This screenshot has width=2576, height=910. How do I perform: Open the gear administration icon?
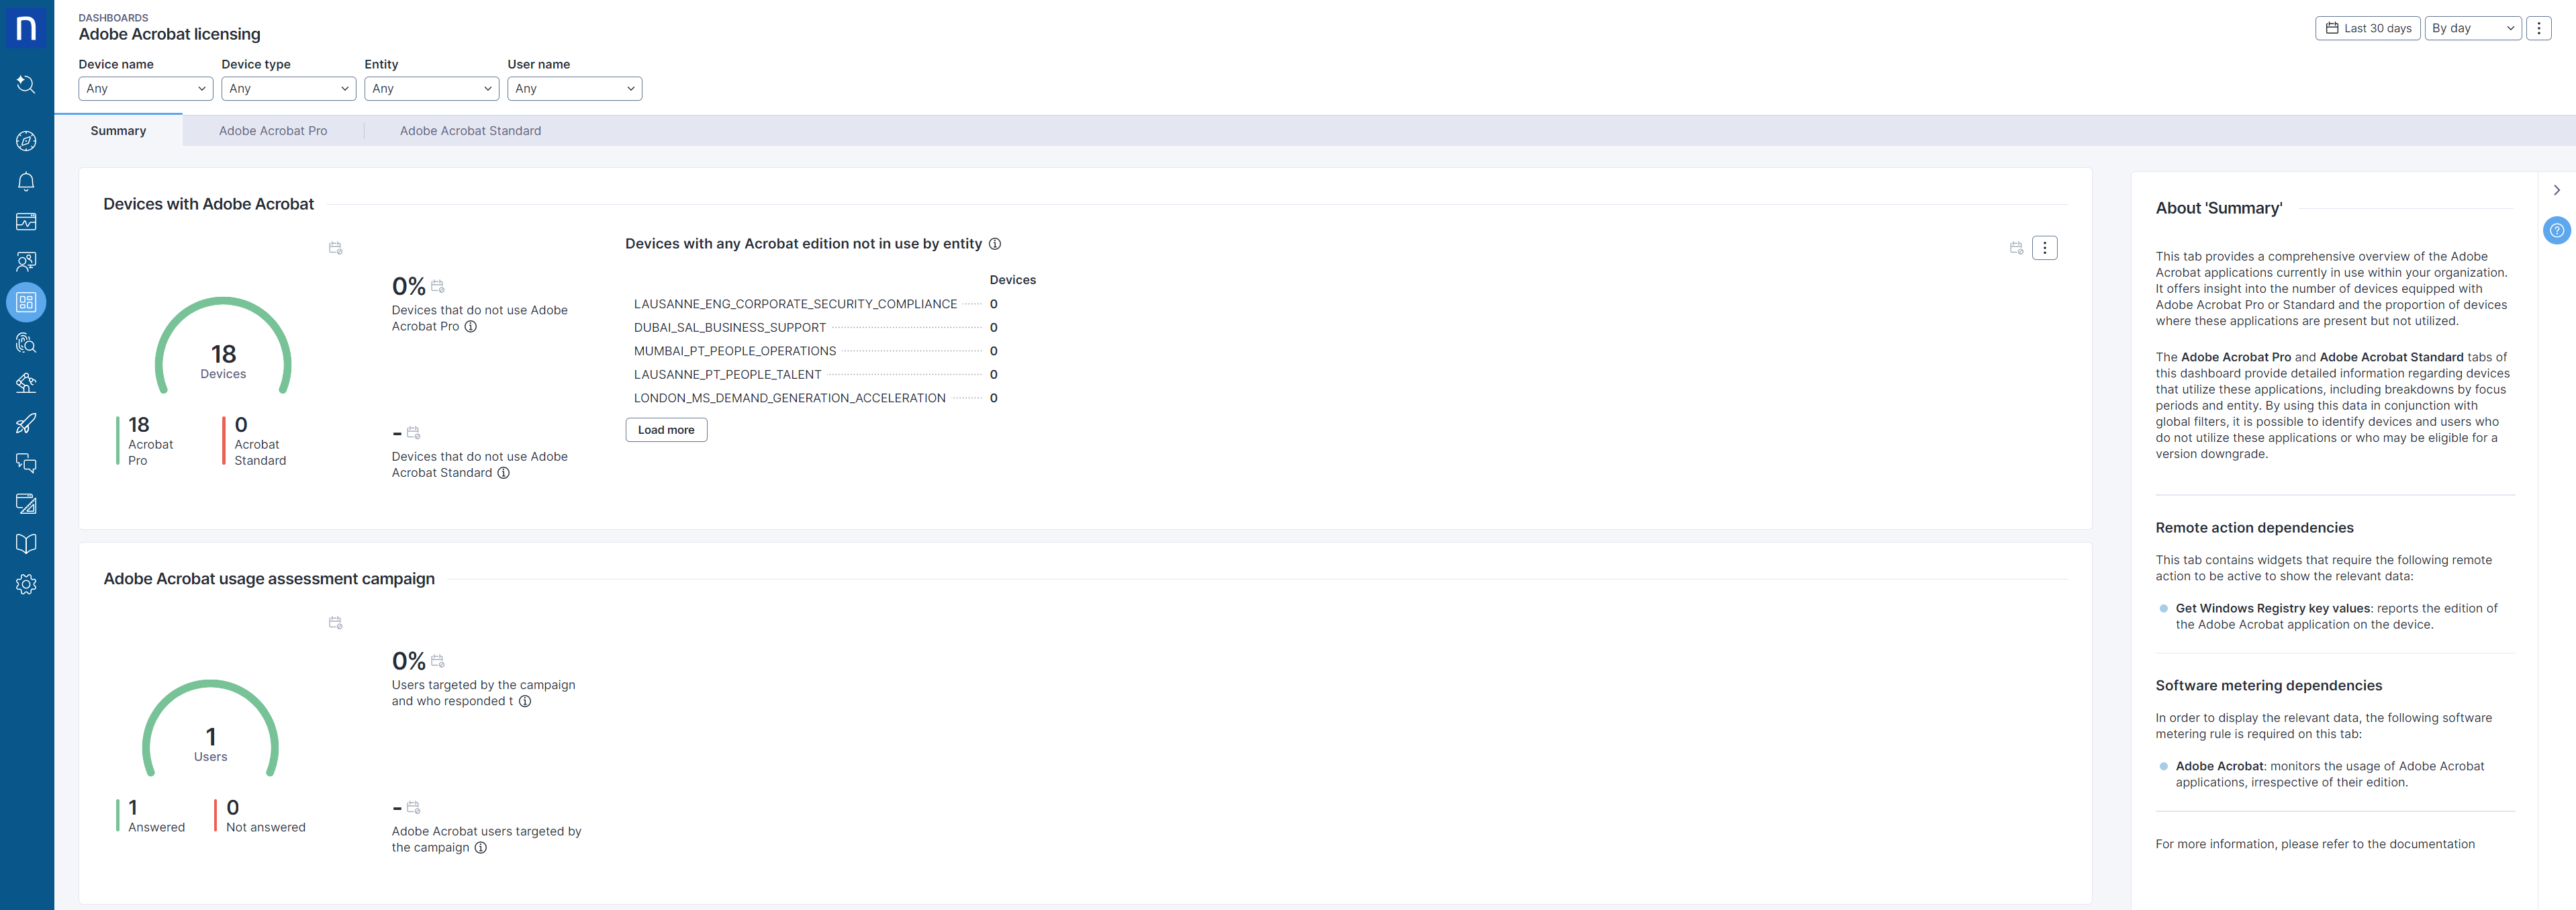pos(26,585)
